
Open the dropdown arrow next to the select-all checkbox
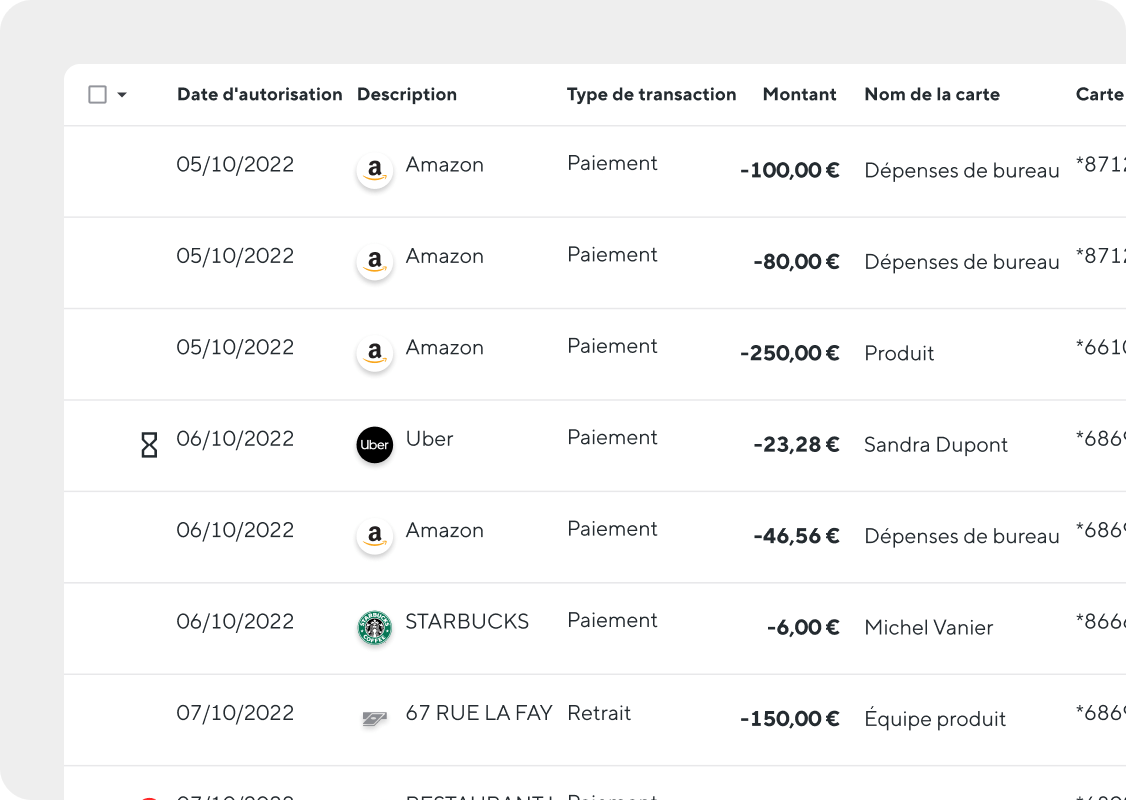click(122, 95)
